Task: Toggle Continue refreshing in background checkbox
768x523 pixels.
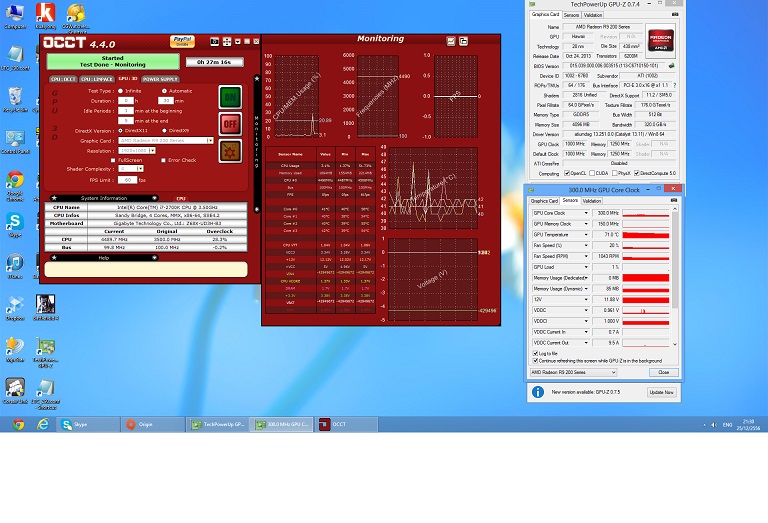Action: [535, 360]
